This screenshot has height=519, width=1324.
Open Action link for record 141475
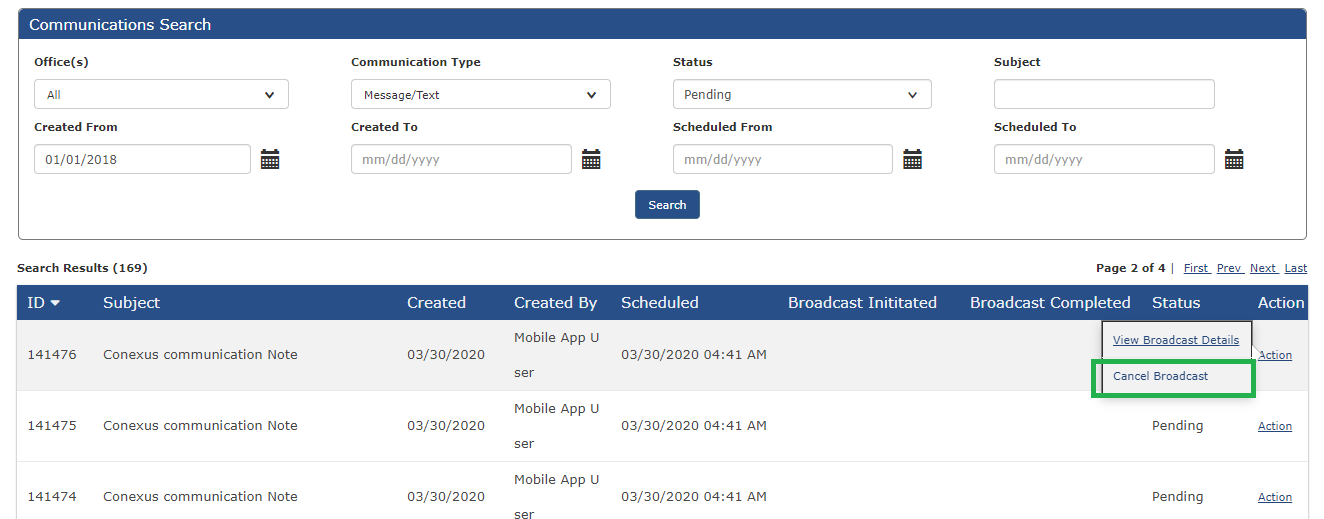[x=1274, y=426]
